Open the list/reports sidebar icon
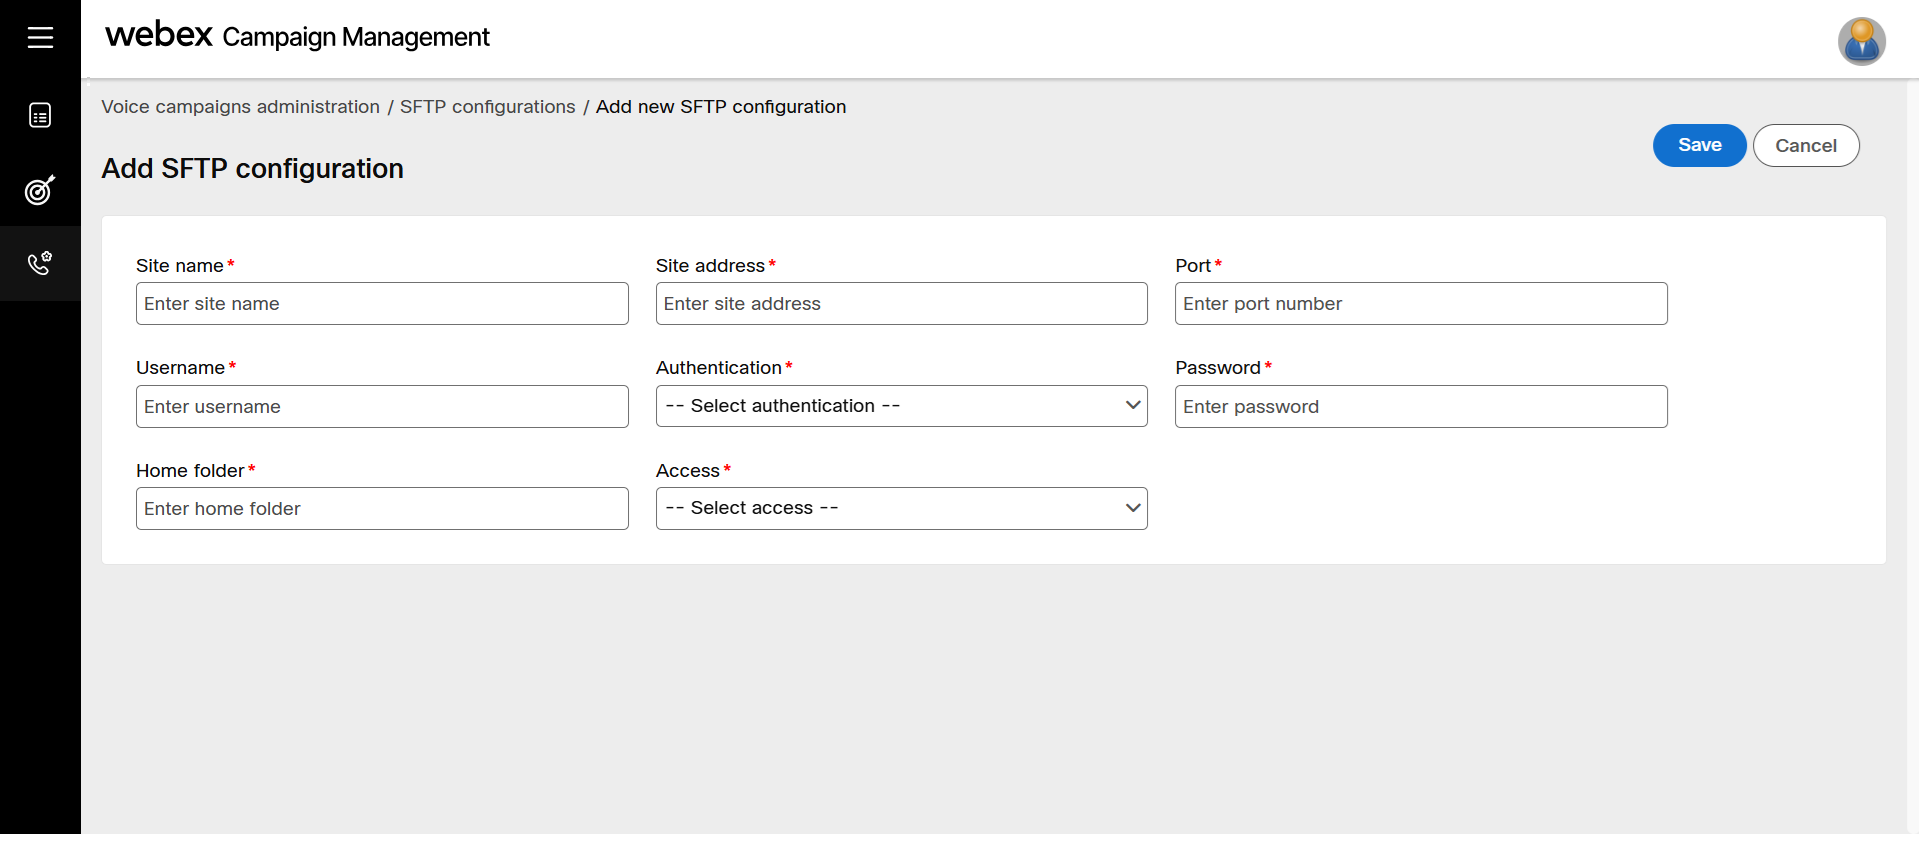1919x848 pixels. click(40, 115)
